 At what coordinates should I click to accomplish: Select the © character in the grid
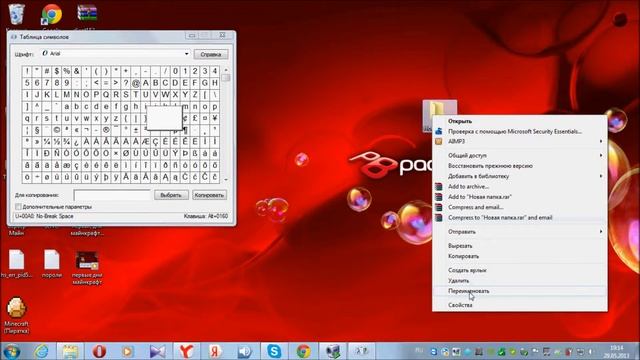pos(57,130)
